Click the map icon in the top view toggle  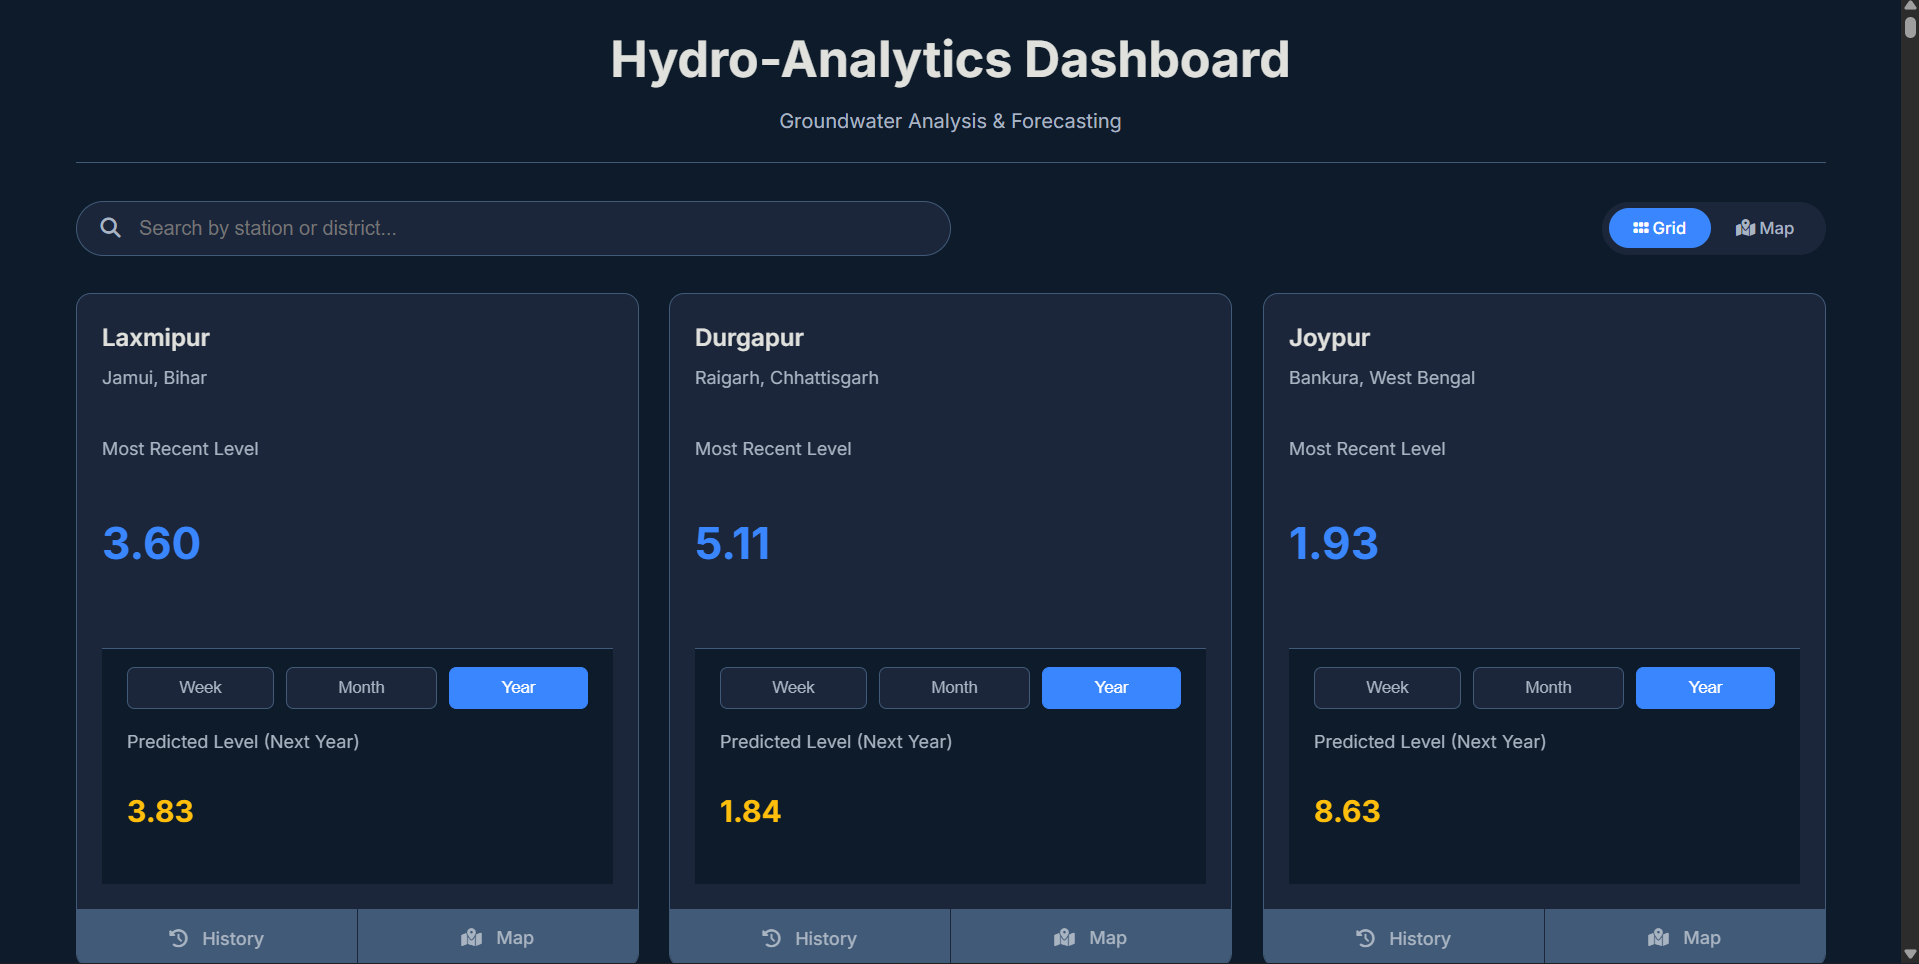(x=1745, y=228)
